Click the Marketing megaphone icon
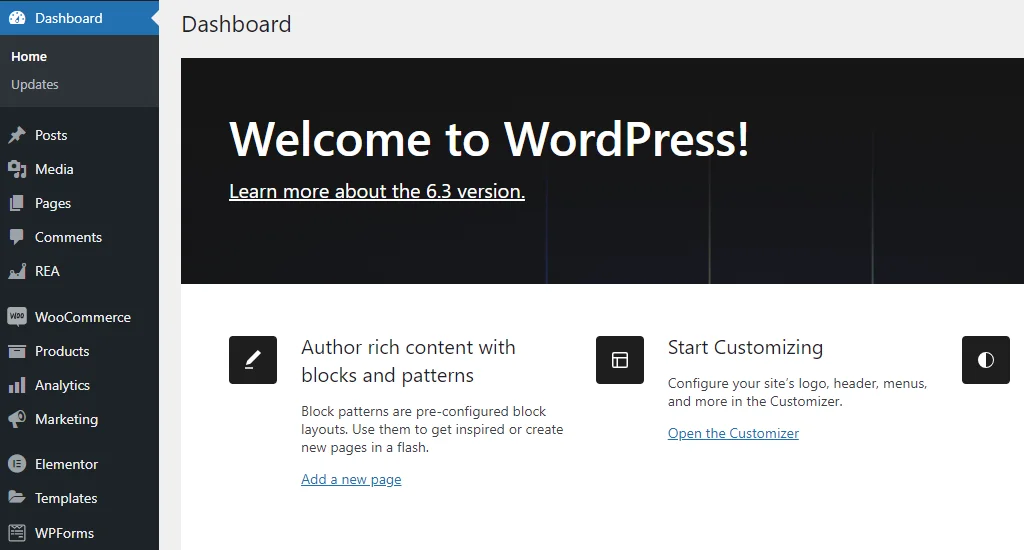 point(17,419)
